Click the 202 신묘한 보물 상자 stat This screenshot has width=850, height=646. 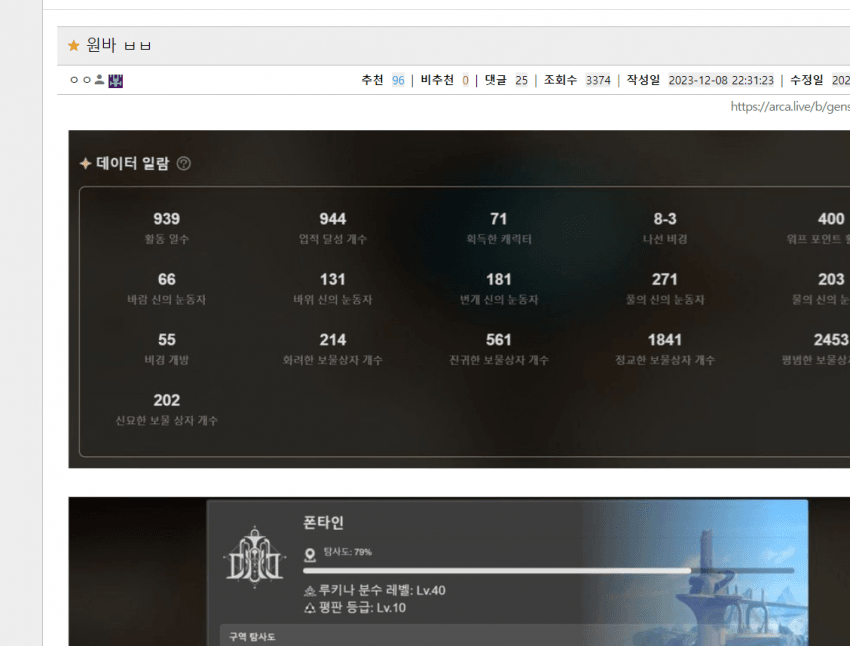(166, 409)
